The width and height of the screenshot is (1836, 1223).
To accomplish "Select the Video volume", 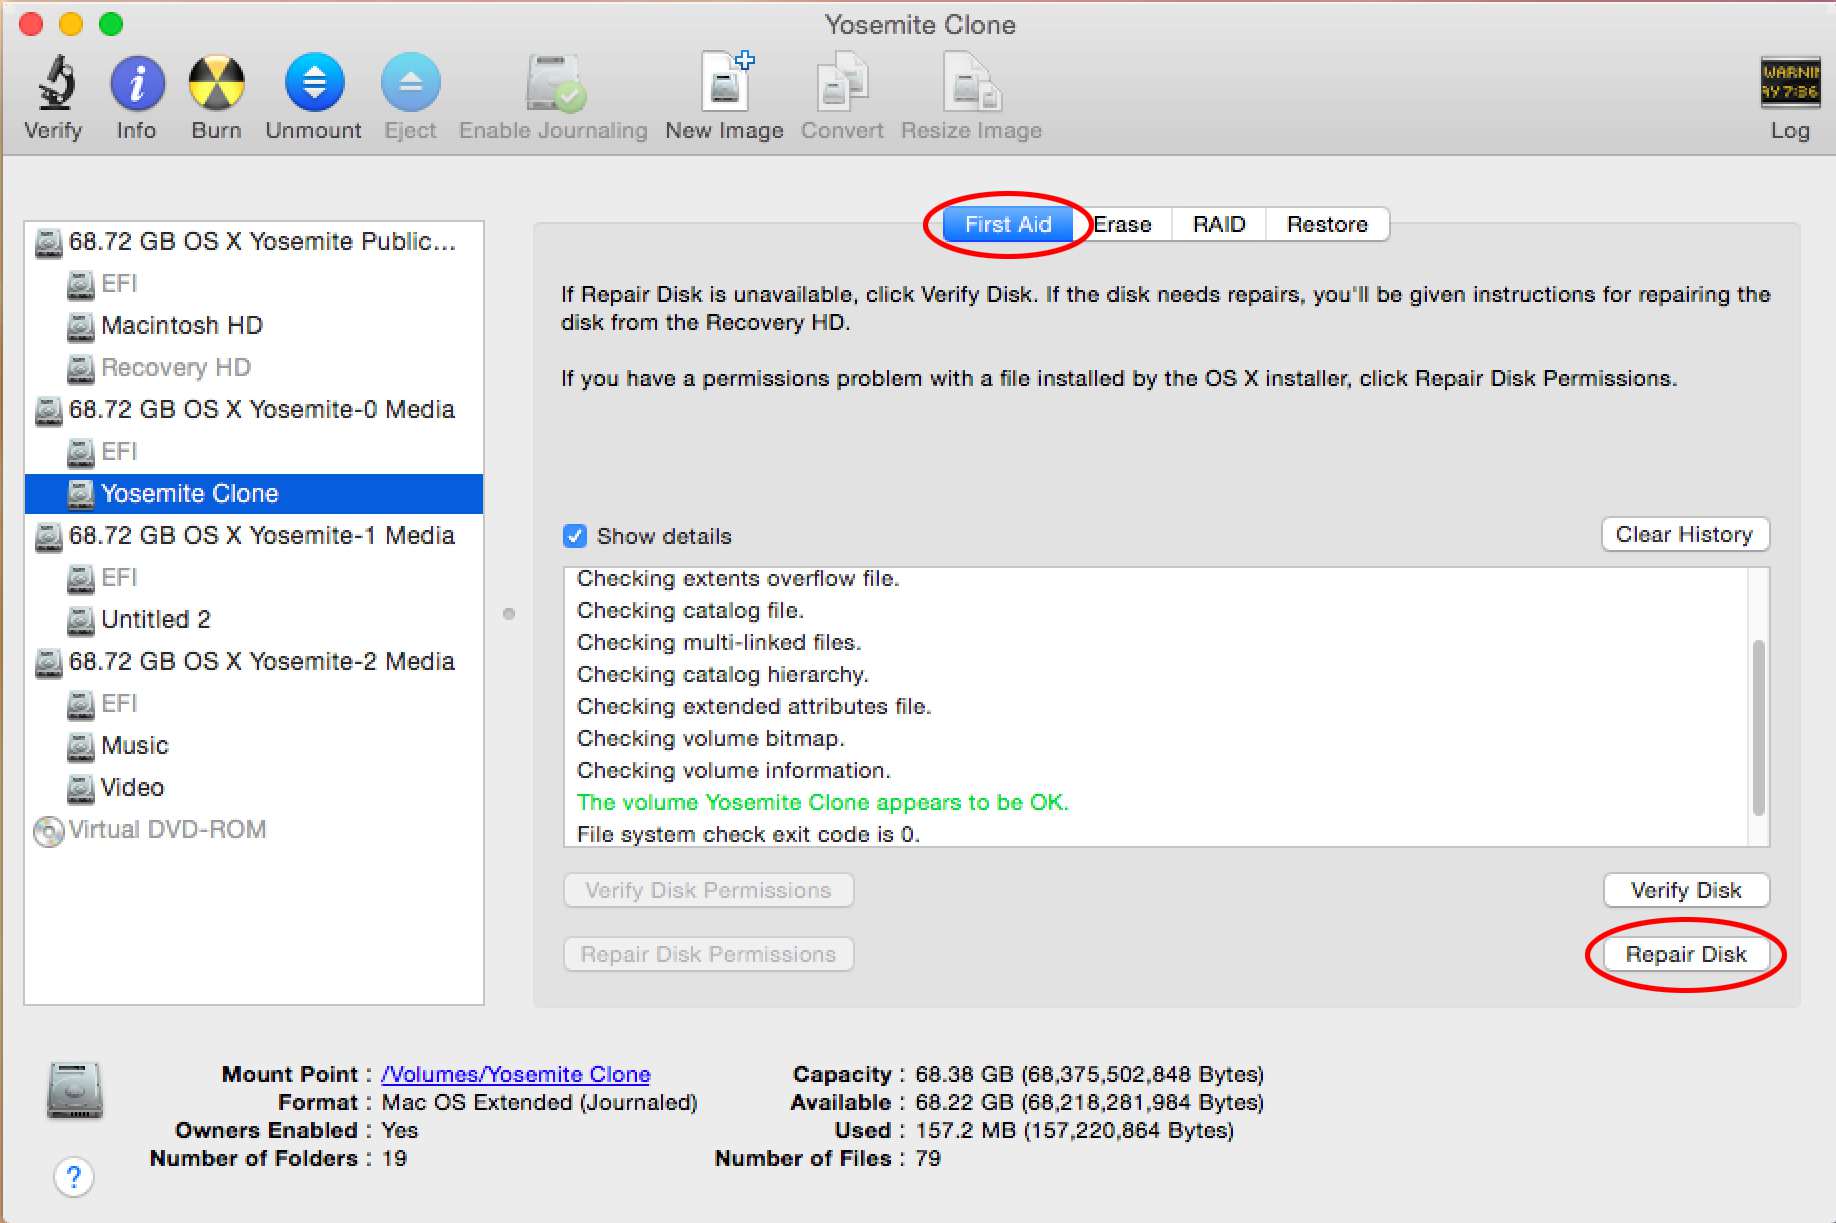I will point(254,788).
